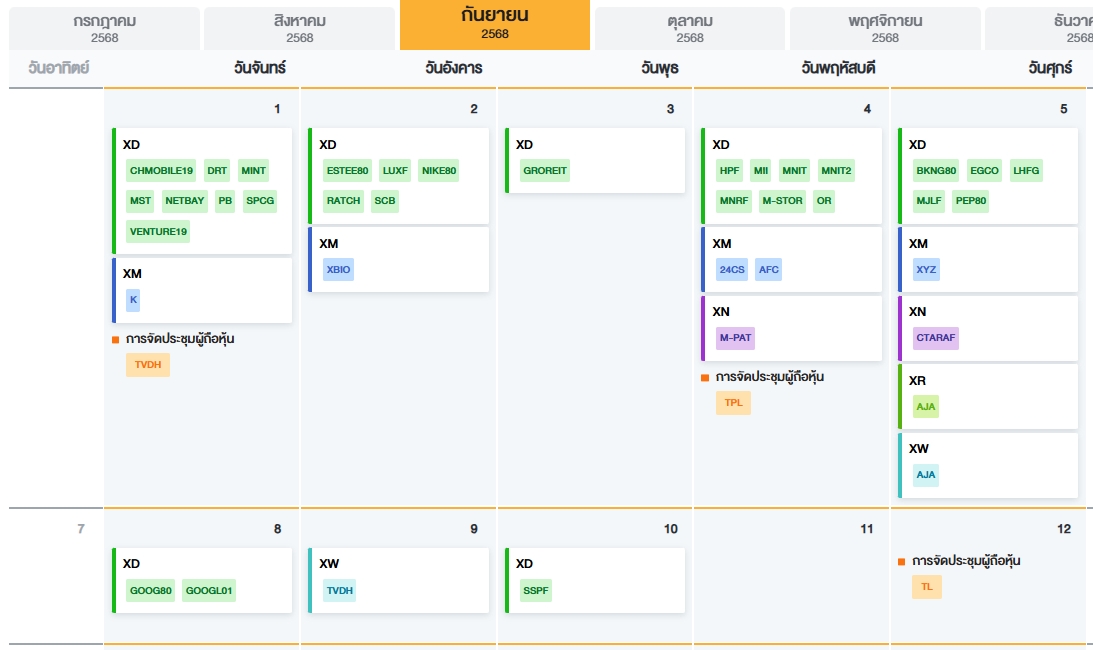Select the AJA tag under XW
Screen dimensions: 1093x650
[926, 474]
